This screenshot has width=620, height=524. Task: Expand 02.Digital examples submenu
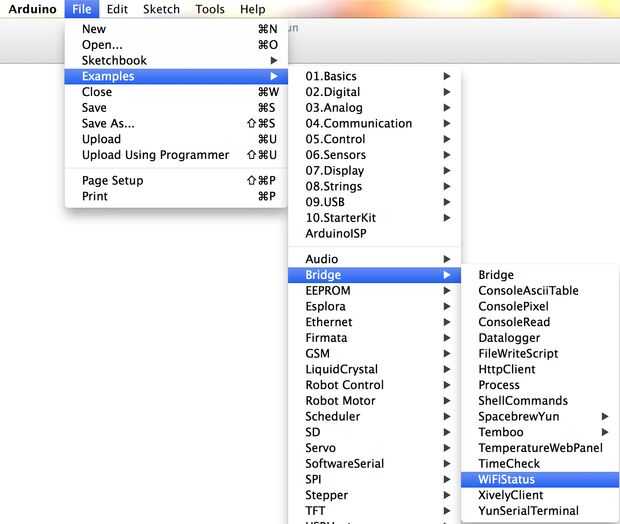click(x=374, y=92)
